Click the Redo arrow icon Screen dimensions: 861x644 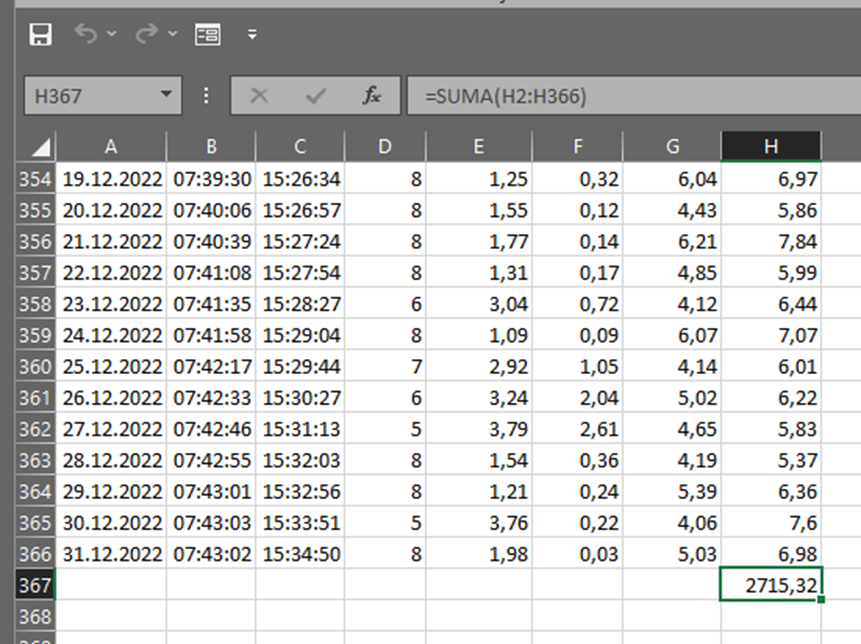click(147, 35)
